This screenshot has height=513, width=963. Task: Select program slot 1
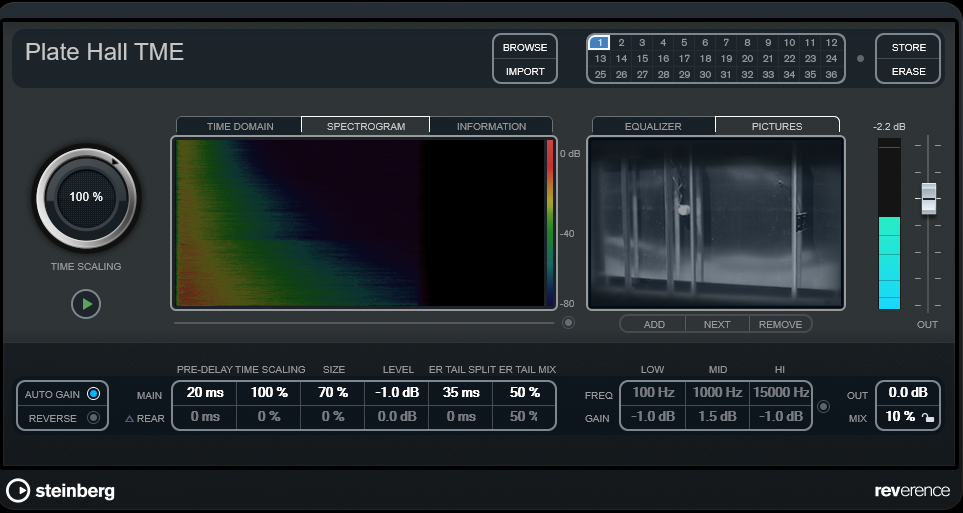[599, 42]
